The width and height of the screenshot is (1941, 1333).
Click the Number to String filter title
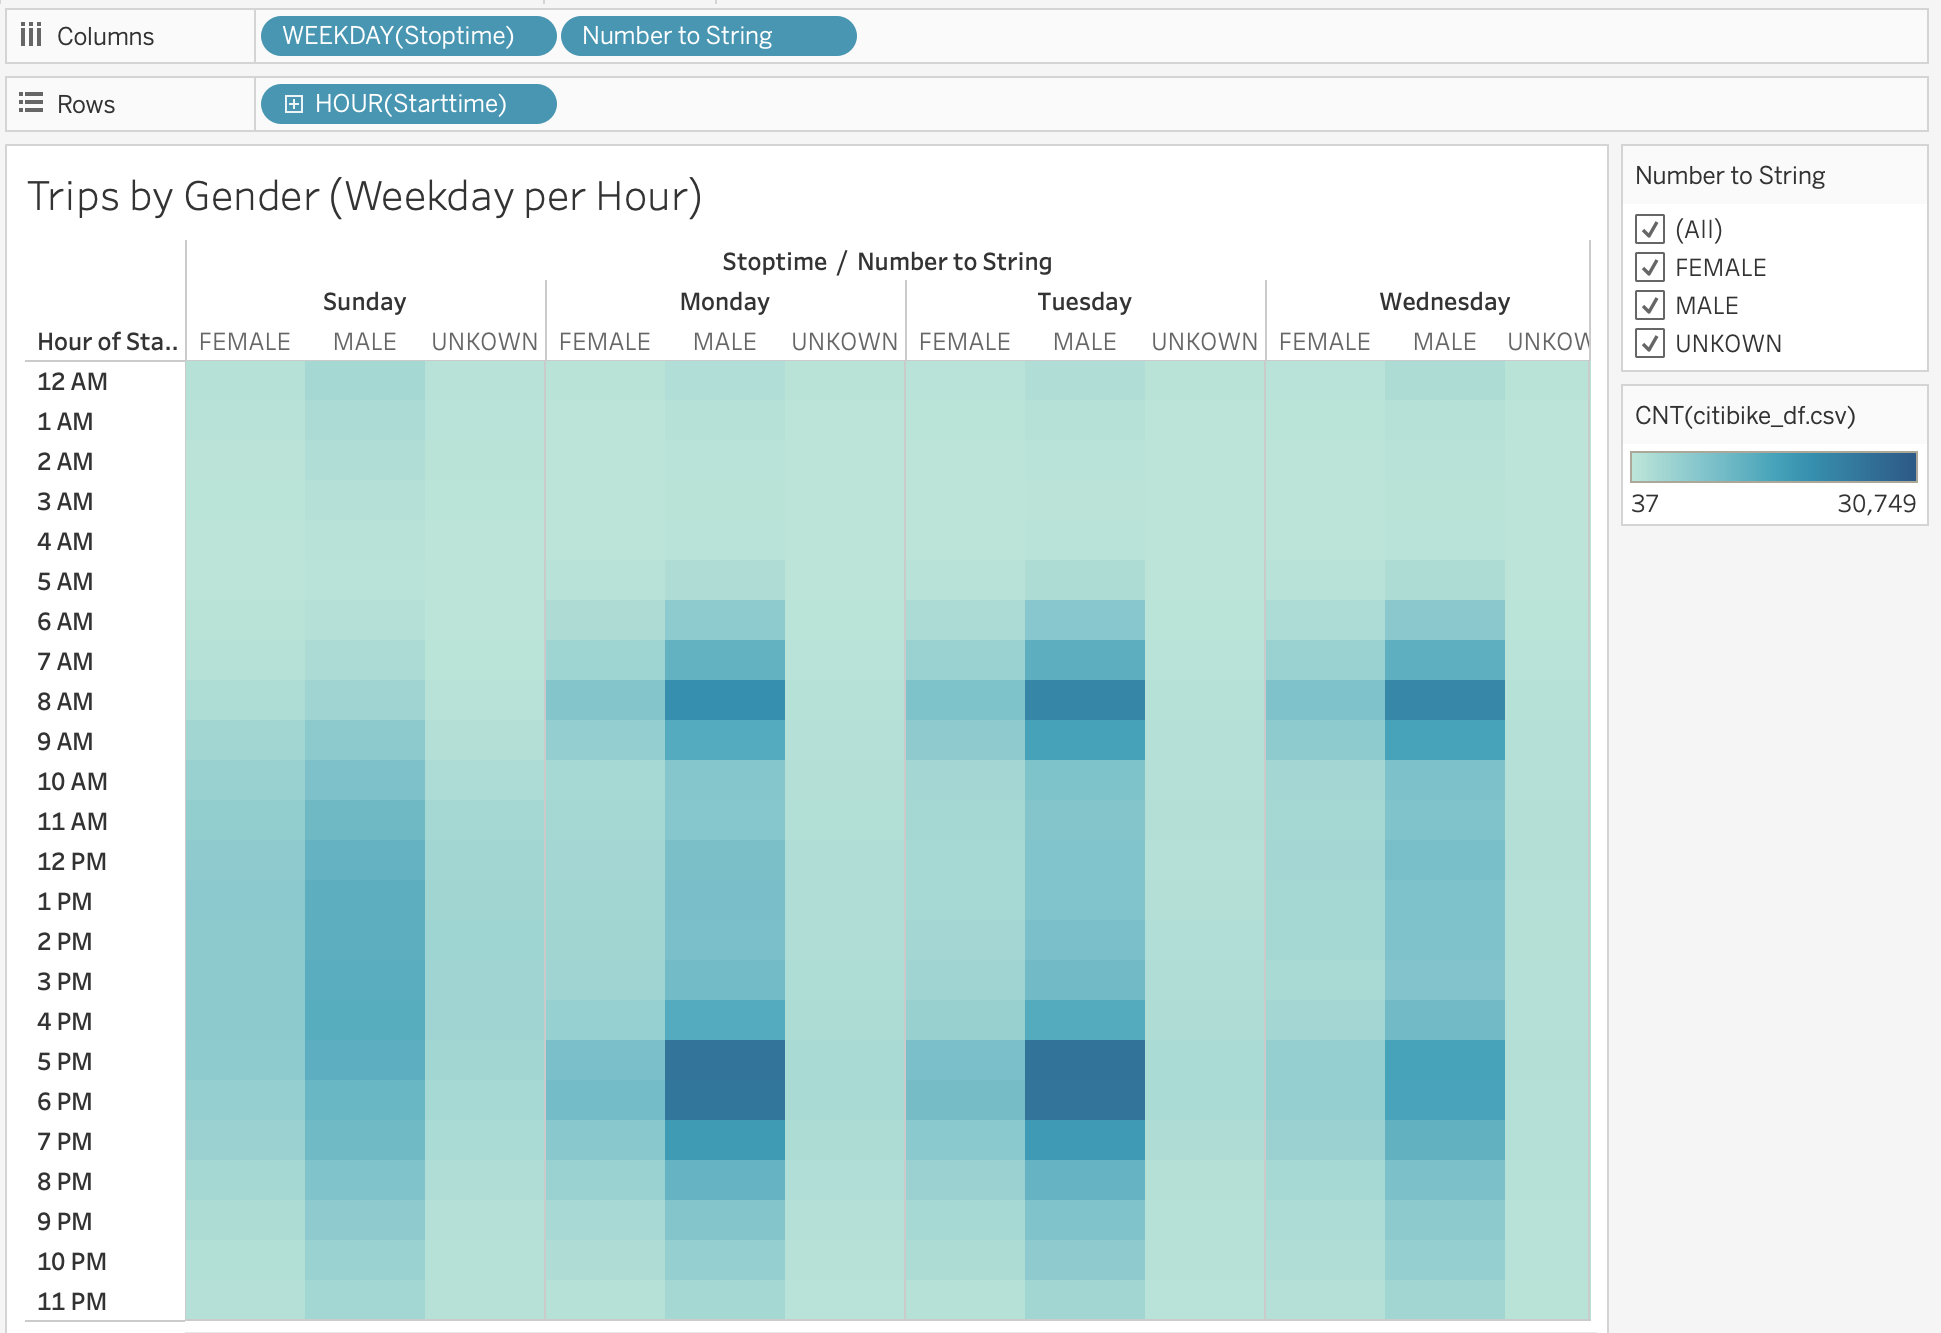pos(1729,176)
